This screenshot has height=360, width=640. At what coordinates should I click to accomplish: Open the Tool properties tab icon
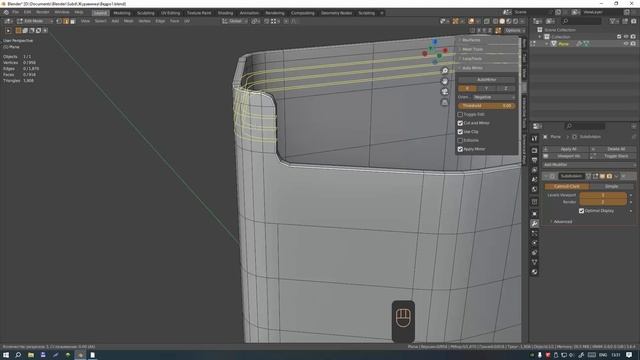click(x=534, y=139)
